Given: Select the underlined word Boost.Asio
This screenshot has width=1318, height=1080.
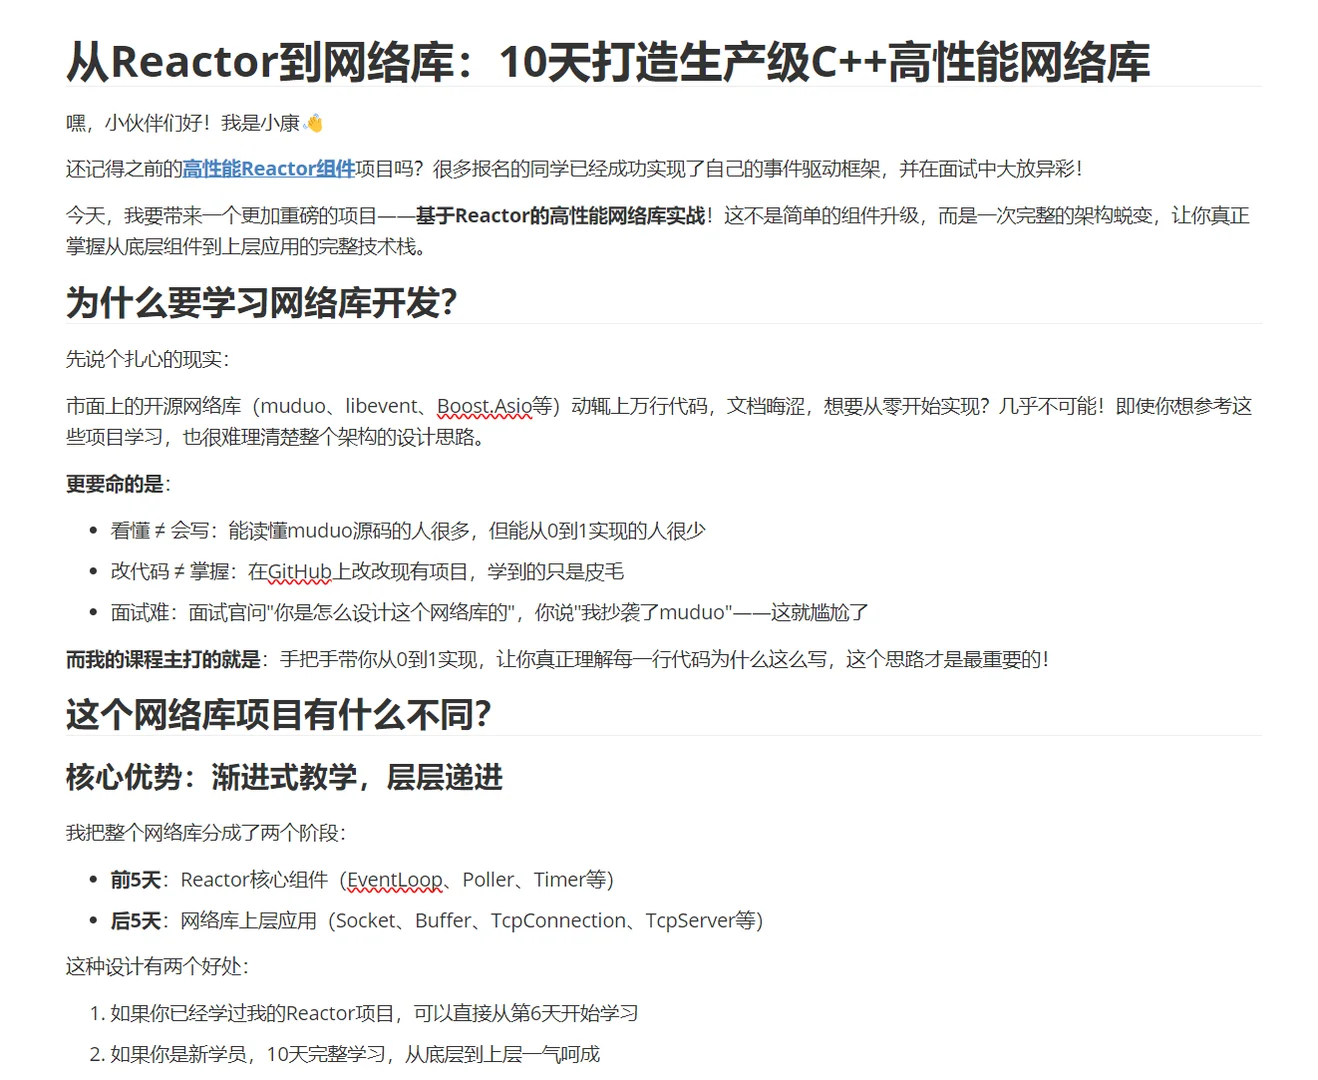Looking at the screenshot, I should (486, 406).
